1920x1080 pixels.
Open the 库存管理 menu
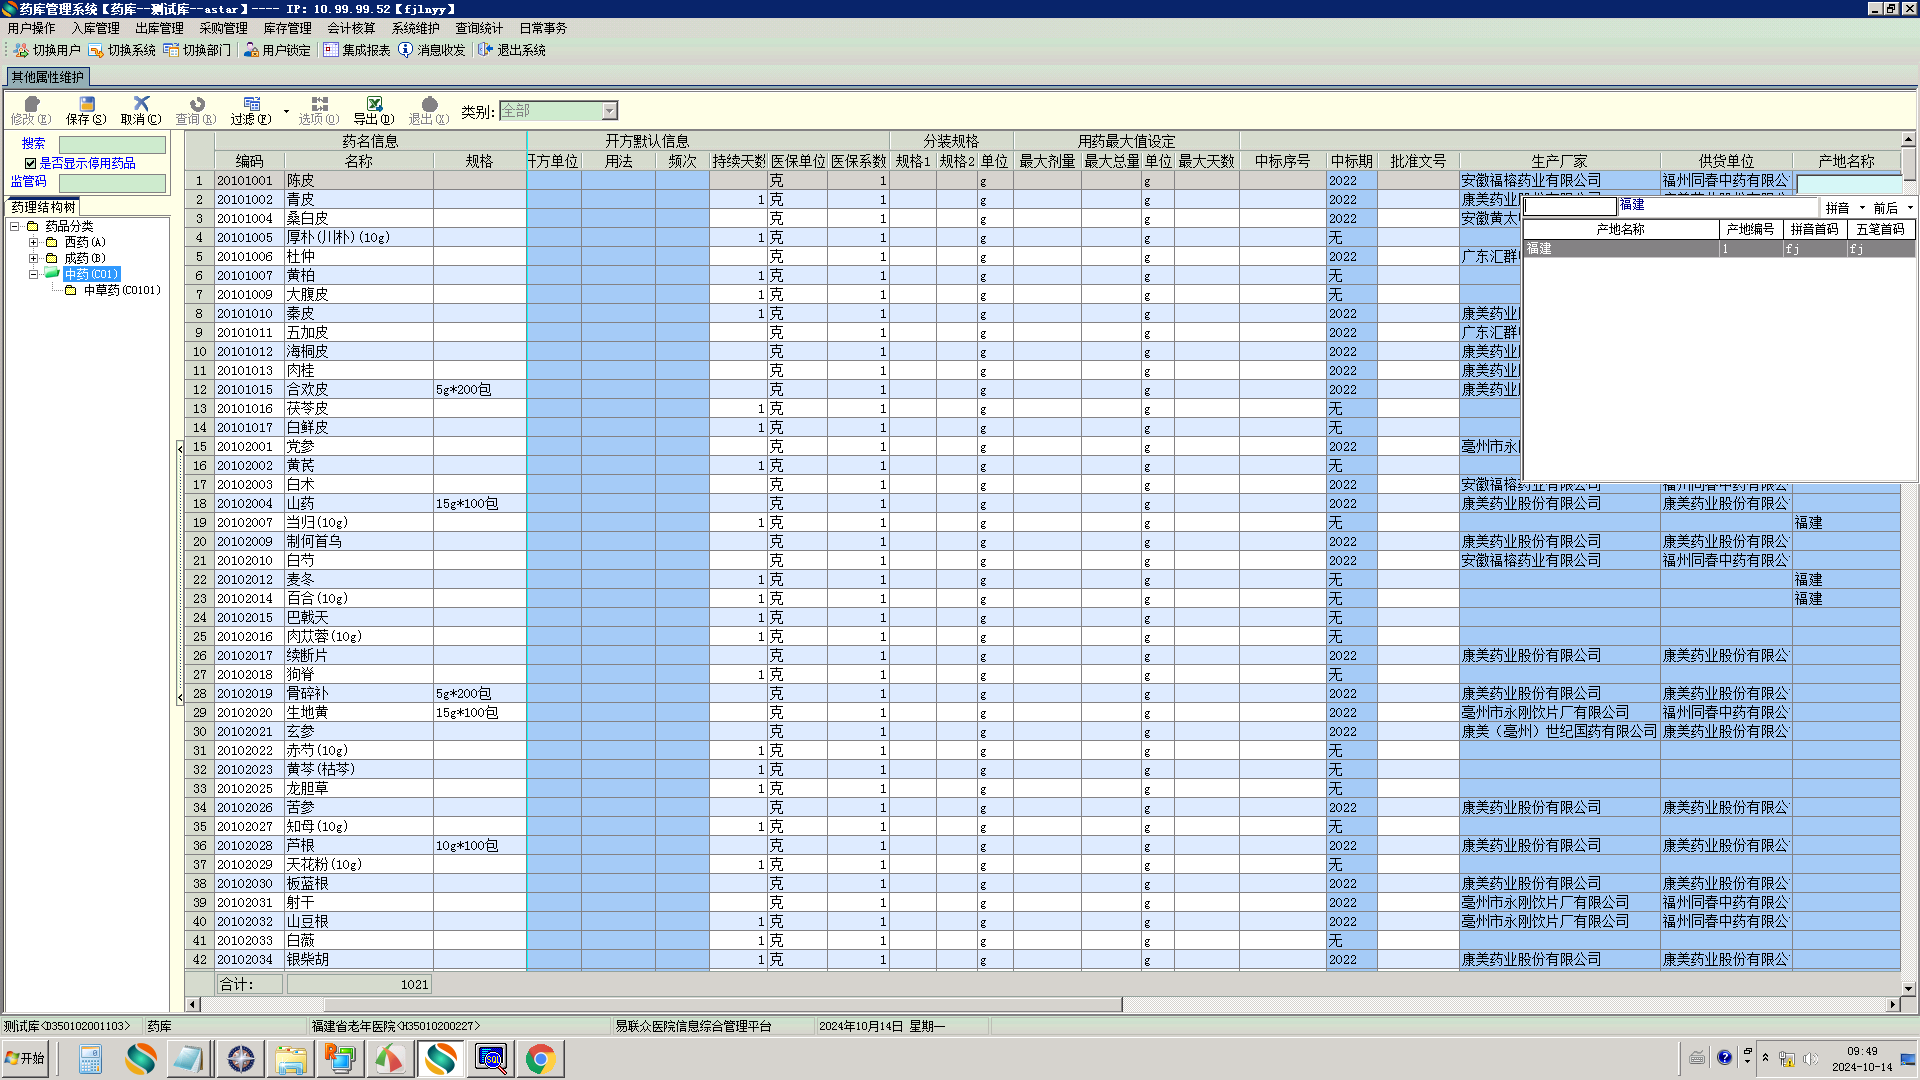[x=287, y=28]
